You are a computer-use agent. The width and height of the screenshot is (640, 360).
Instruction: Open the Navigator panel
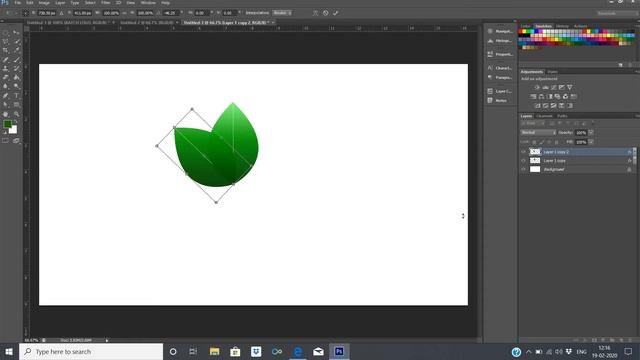500,31
